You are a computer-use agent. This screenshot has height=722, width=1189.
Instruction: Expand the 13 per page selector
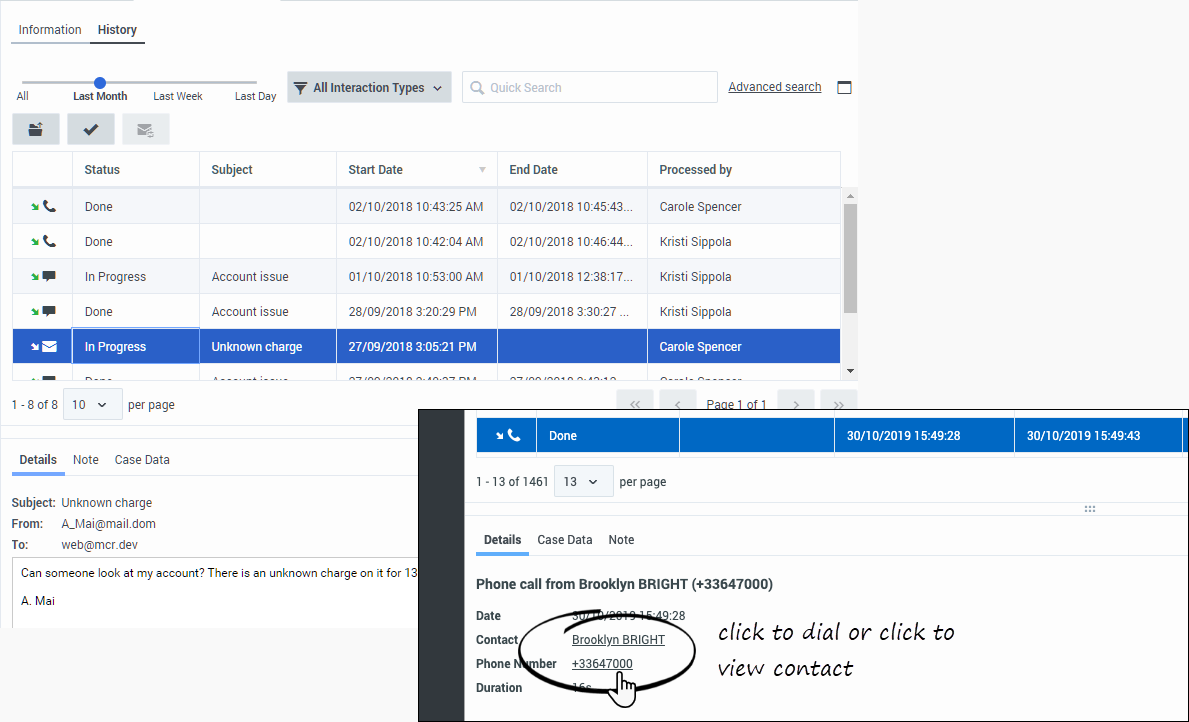583,482
